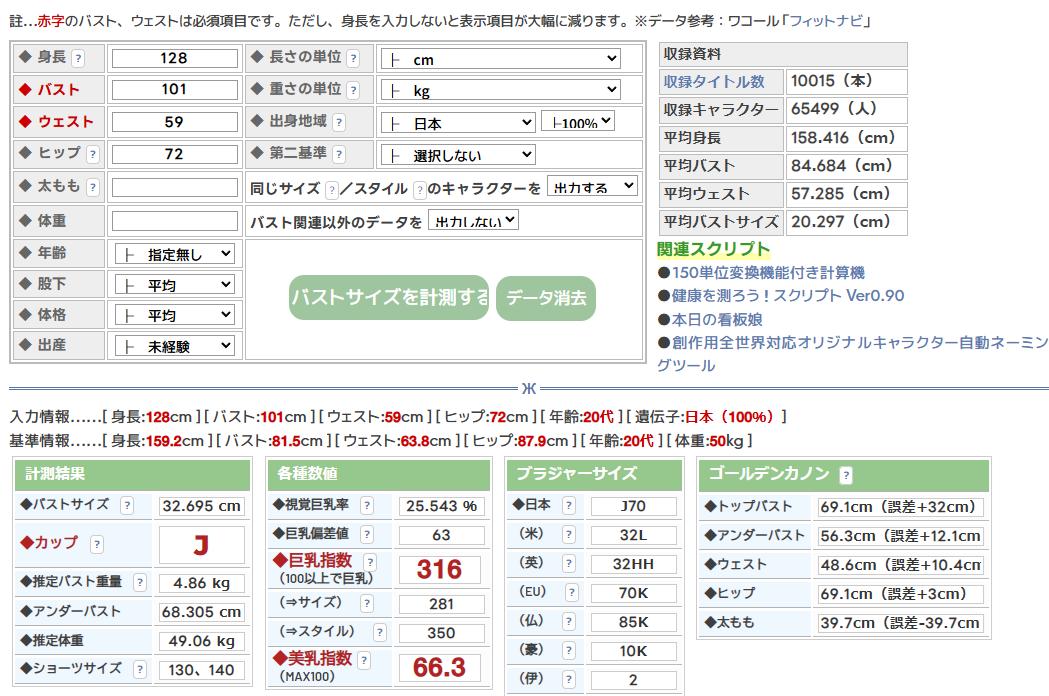Click the help icon beside ゴールデンカノン header
Viewport: 1049px width, 696px height.
coord(846,475)
